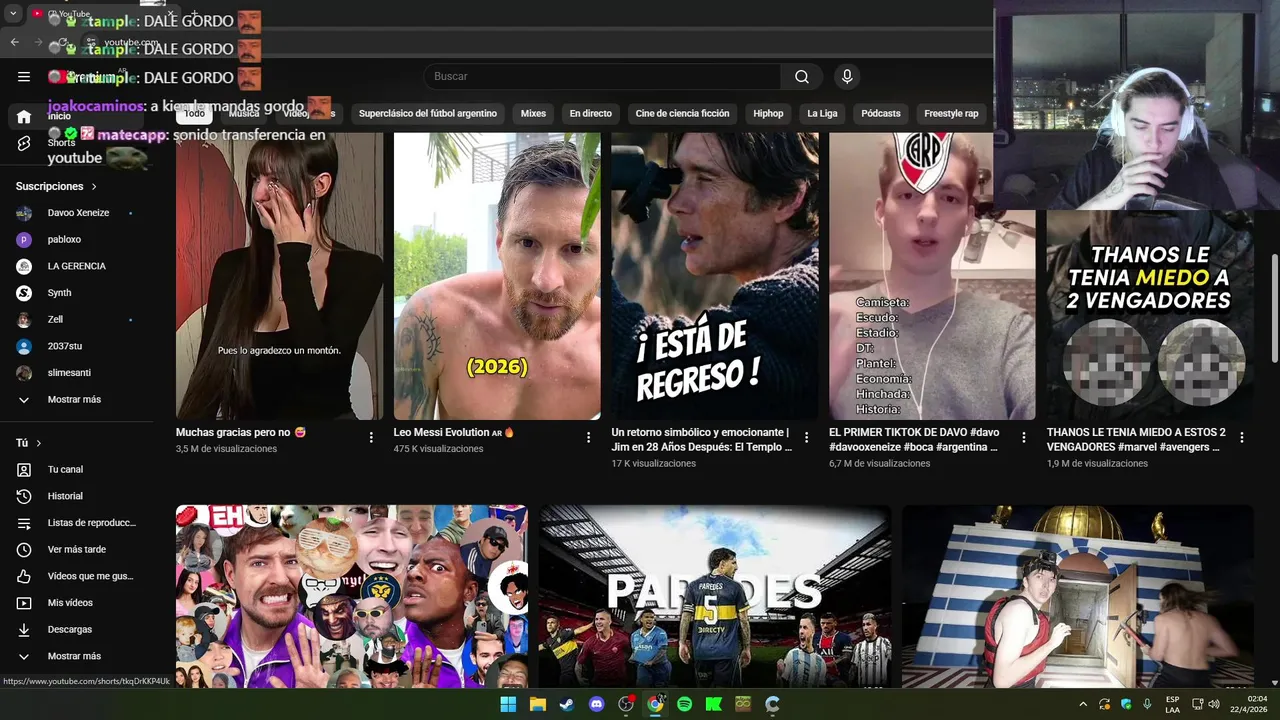Open the MrBeast faces collage video thumbnail
This screenshot has height=720, width=1280.
pyautogui.click(x=352, y=596)
